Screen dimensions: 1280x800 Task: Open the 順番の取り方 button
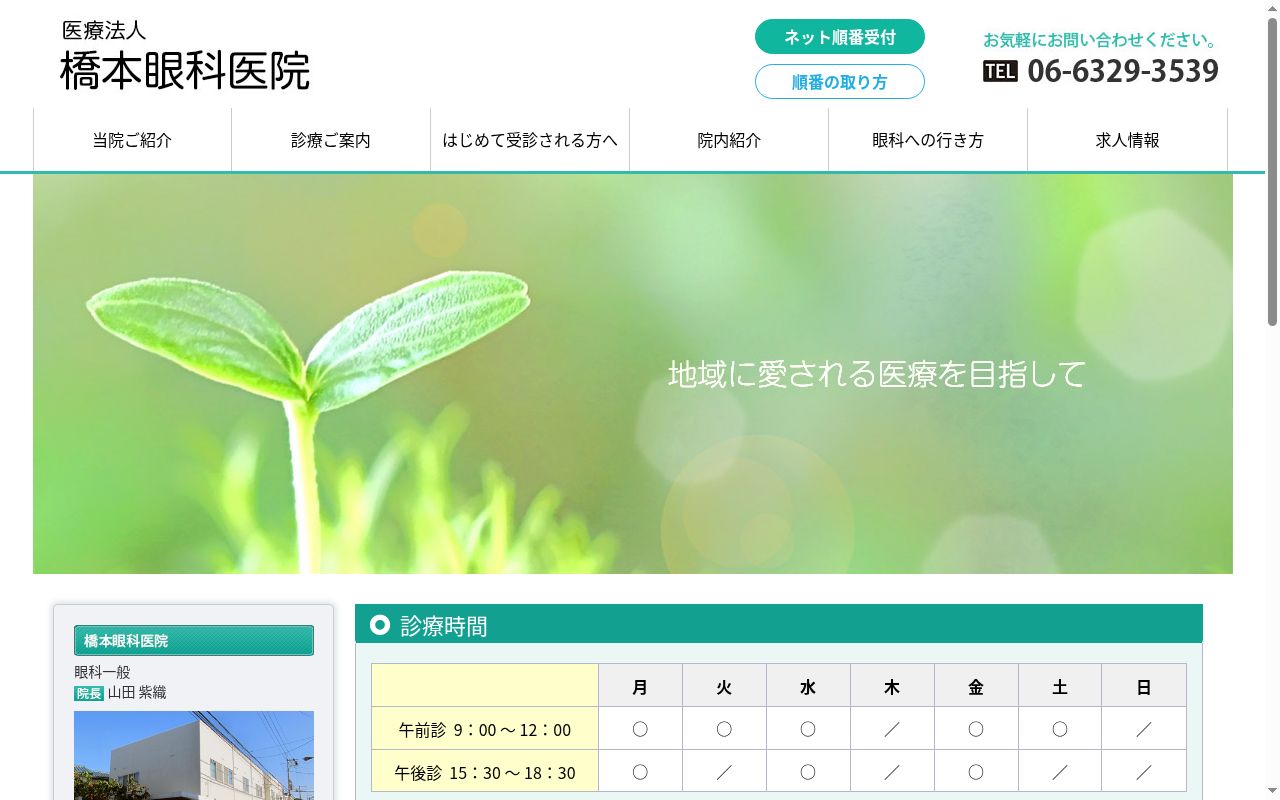[x=840, y=82]
